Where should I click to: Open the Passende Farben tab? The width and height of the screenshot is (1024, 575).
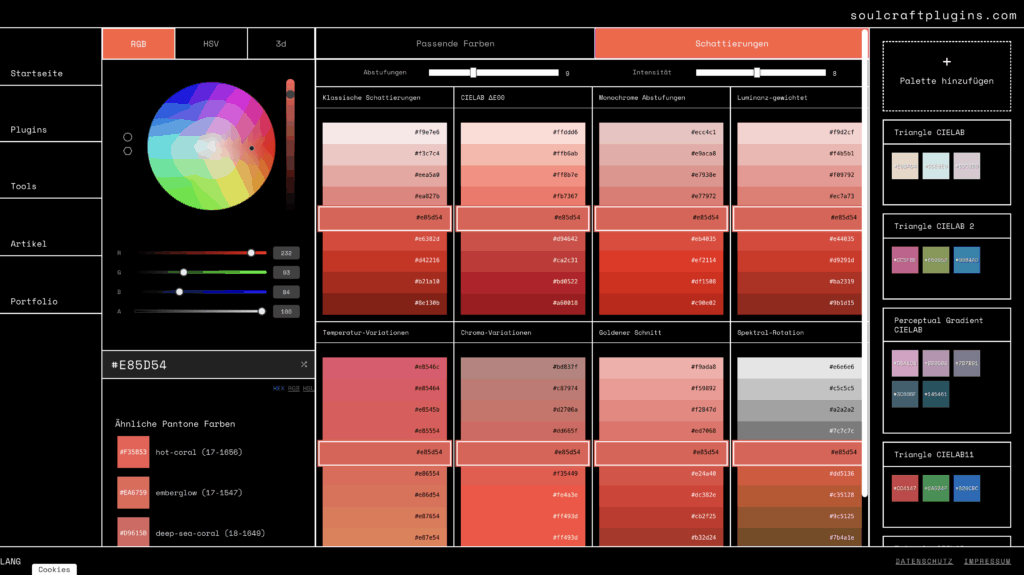[x=455, y=44]
